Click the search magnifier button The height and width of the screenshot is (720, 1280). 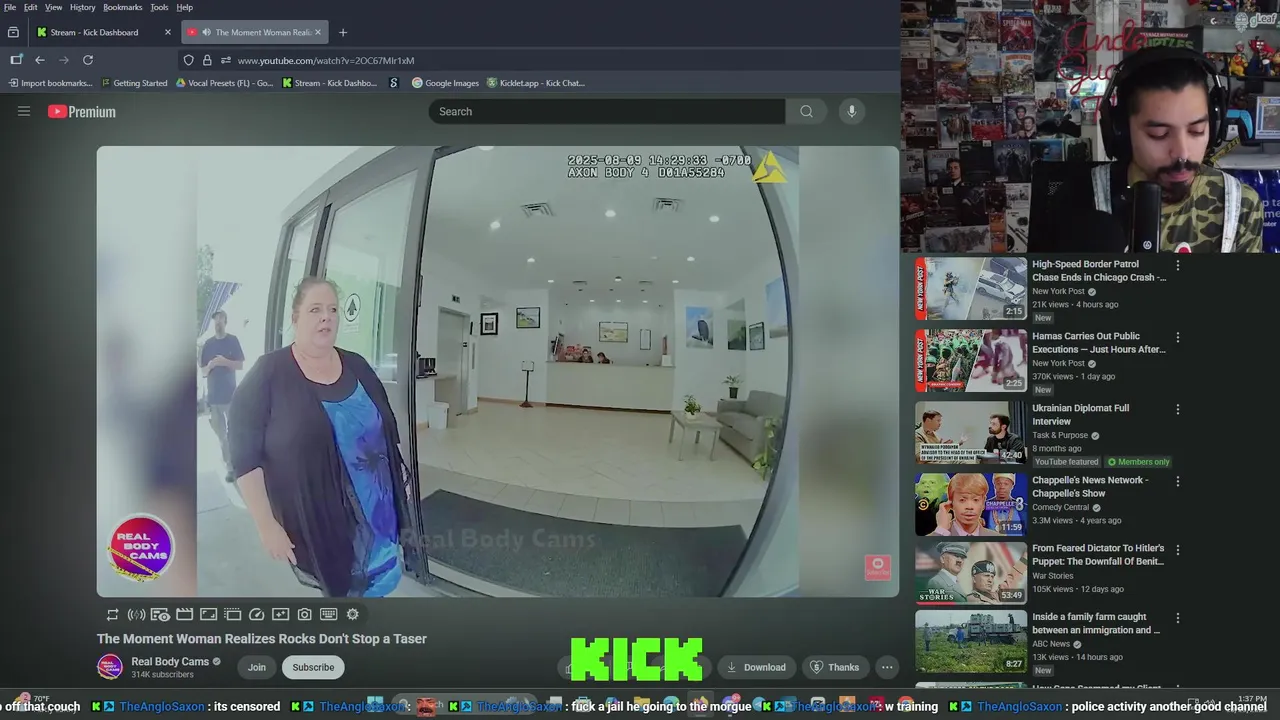[806, 111]
